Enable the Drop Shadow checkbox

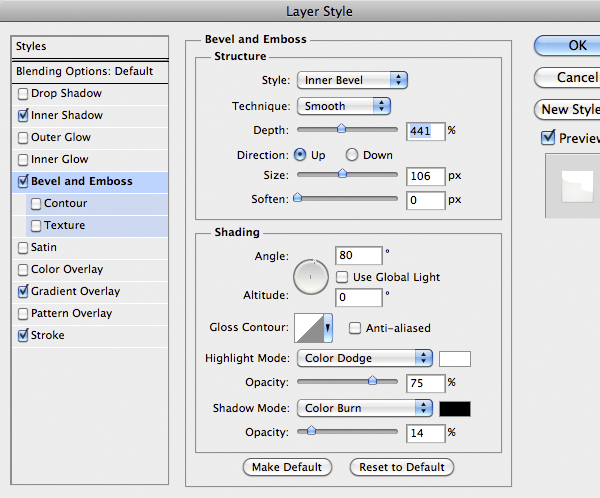23,94
